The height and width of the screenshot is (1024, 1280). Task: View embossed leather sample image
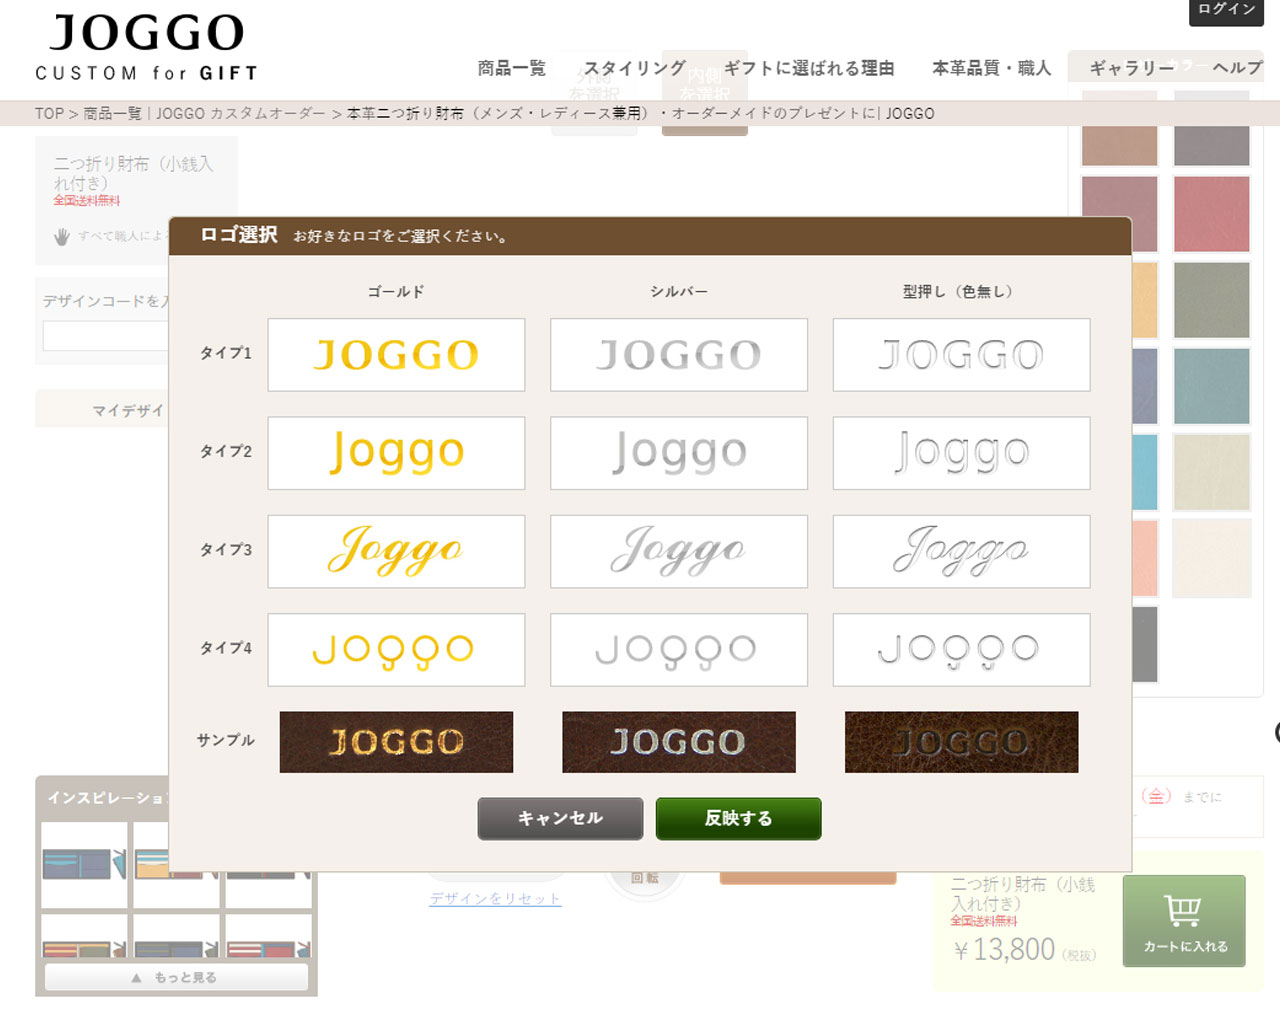[x=961, y=742]
